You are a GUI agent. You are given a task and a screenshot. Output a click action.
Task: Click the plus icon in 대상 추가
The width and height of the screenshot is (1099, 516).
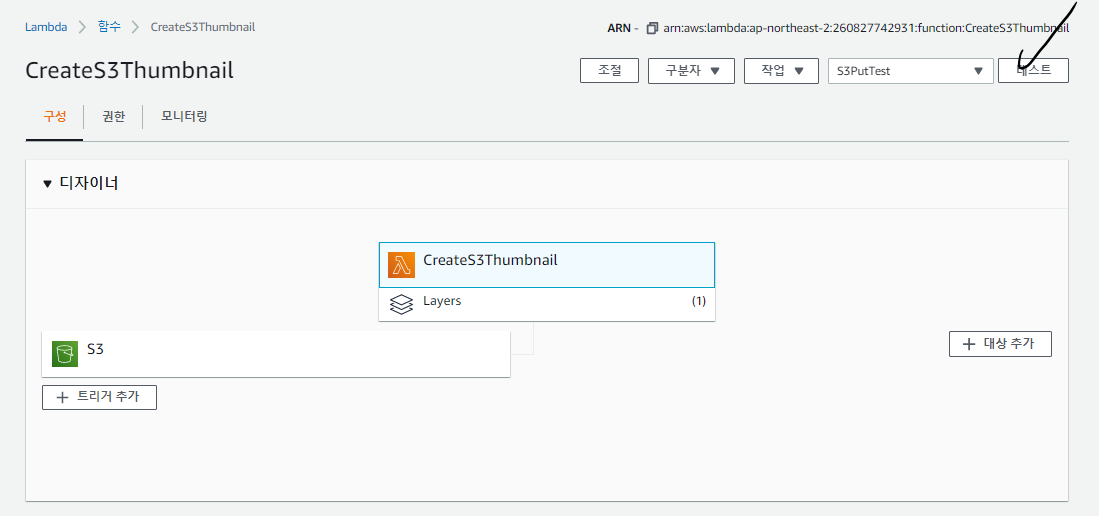[x=969, y=344]
